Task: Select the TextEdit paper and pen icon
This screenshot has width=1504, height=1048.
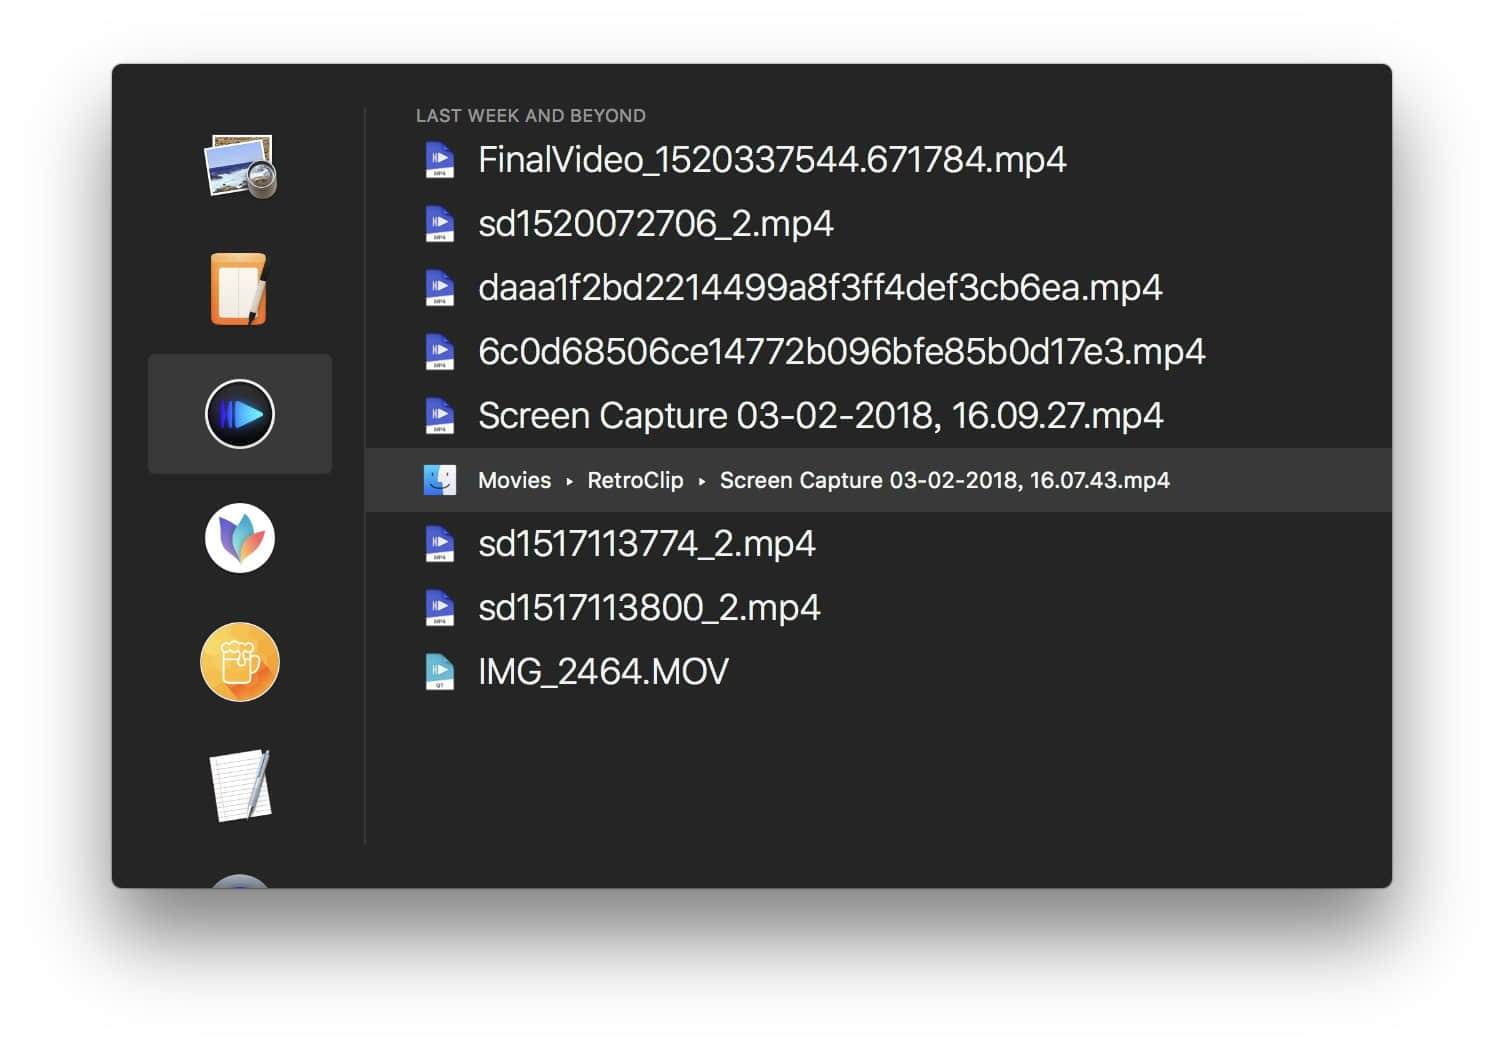Action: click(x=240, y=785)
